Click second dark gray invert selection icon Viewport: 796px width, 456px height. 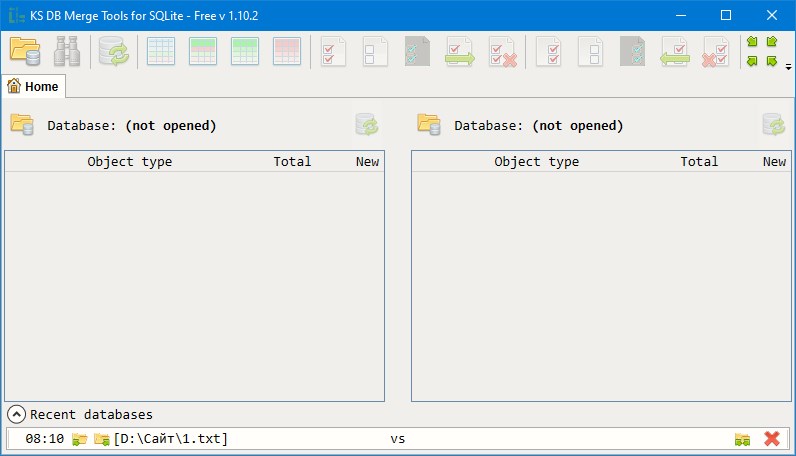(633, 51)
